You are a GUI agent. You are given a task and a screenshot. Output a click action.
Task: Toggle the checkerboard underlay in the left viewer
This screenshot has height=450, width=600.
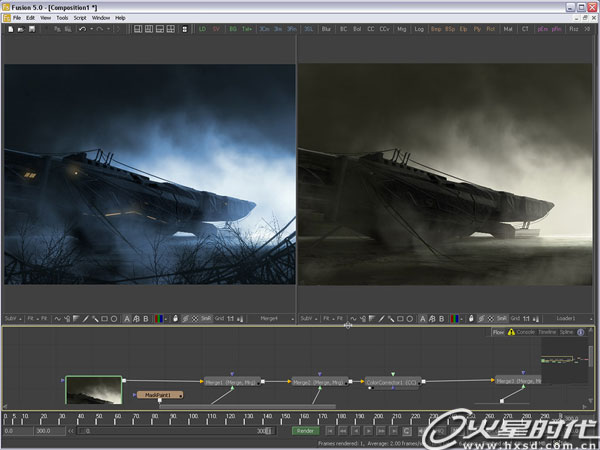click(195, 318)
